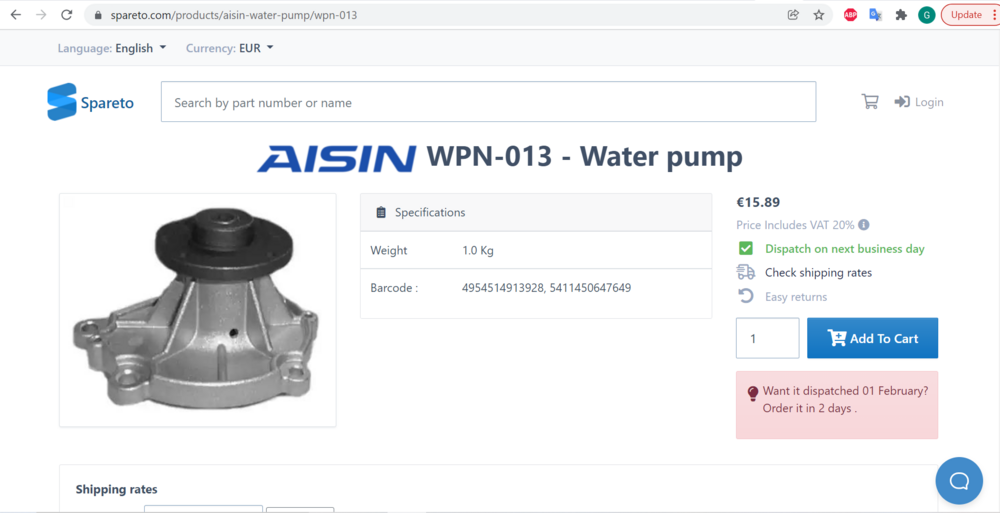Click Dispatch on next business day text

[x=845, y=249]
